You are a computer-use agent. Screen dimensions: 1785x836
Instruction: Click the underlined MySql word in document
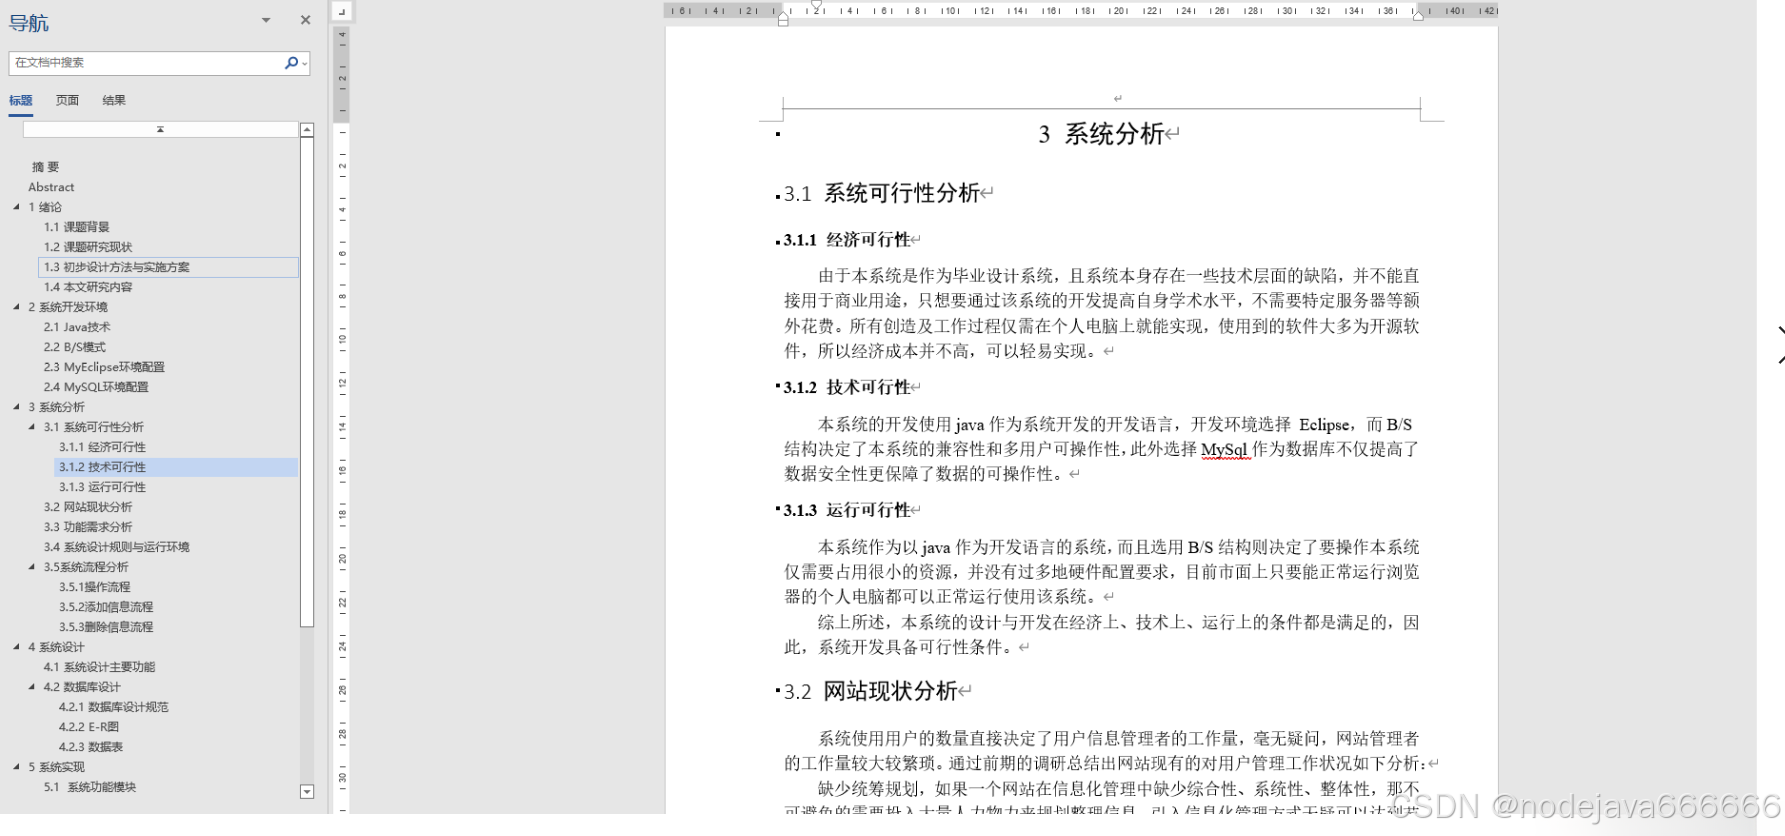(x=1224, y=449)
